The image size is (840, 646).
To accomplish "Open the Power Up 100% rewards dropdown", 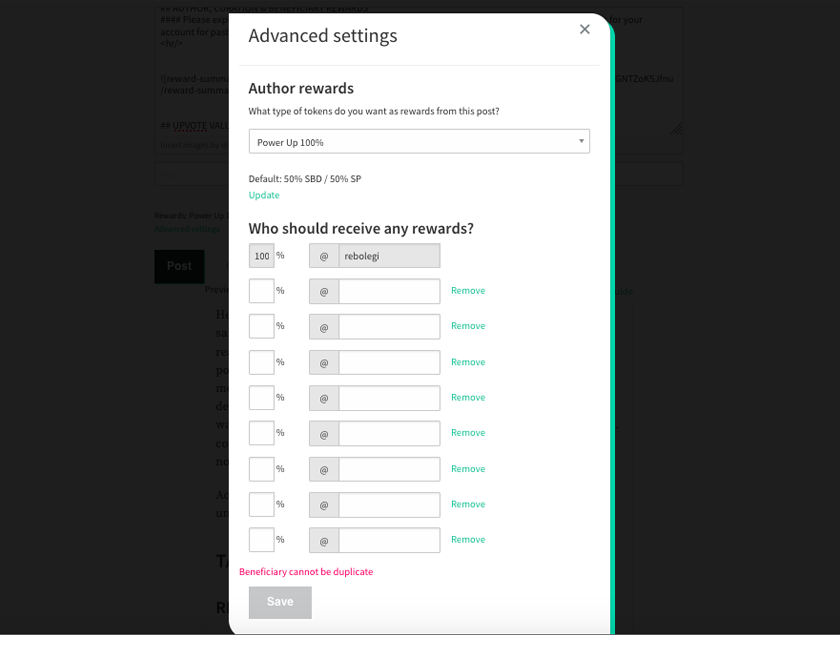I will pos(419,142).
